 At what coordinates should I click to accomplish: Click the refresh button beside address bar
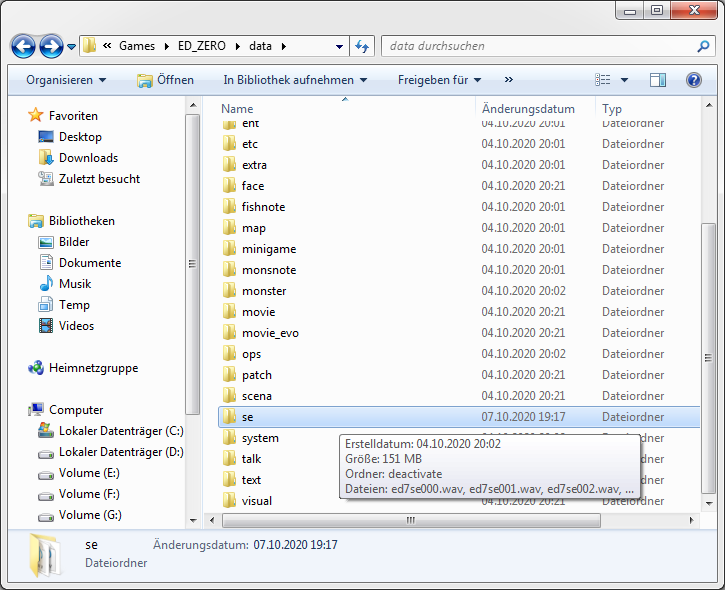tap(363, 46)
